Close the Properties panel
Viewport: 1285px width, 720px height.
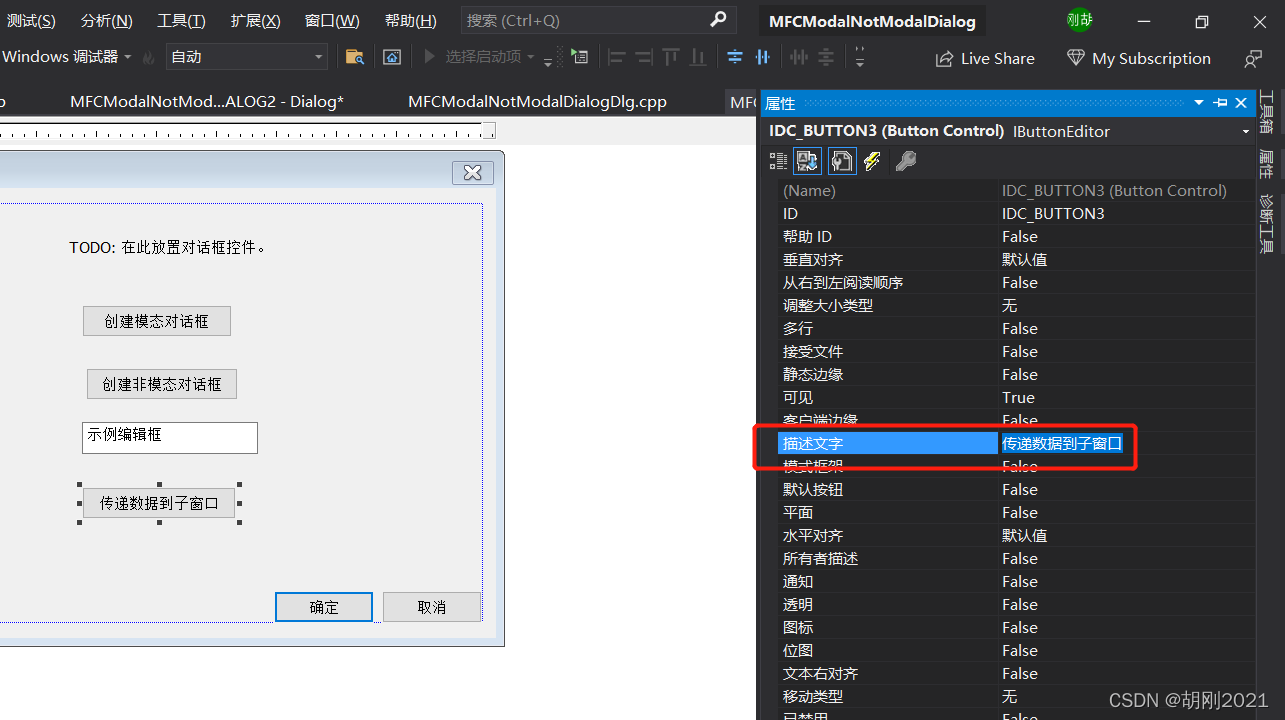(x=1241, y=102)
